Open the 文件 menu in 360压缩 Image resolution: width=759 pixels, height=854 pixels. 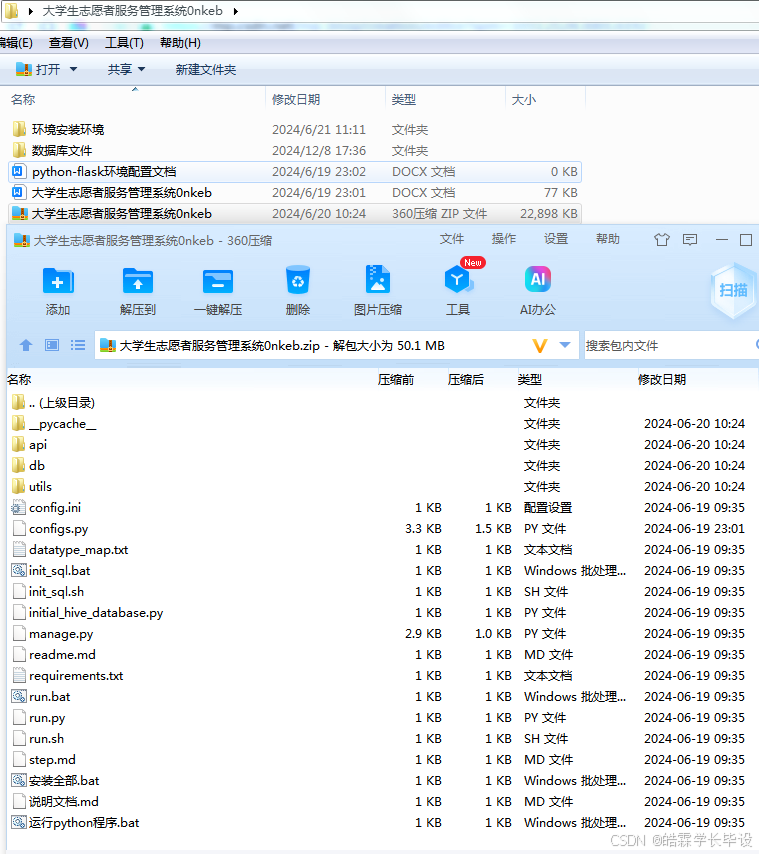452,239
